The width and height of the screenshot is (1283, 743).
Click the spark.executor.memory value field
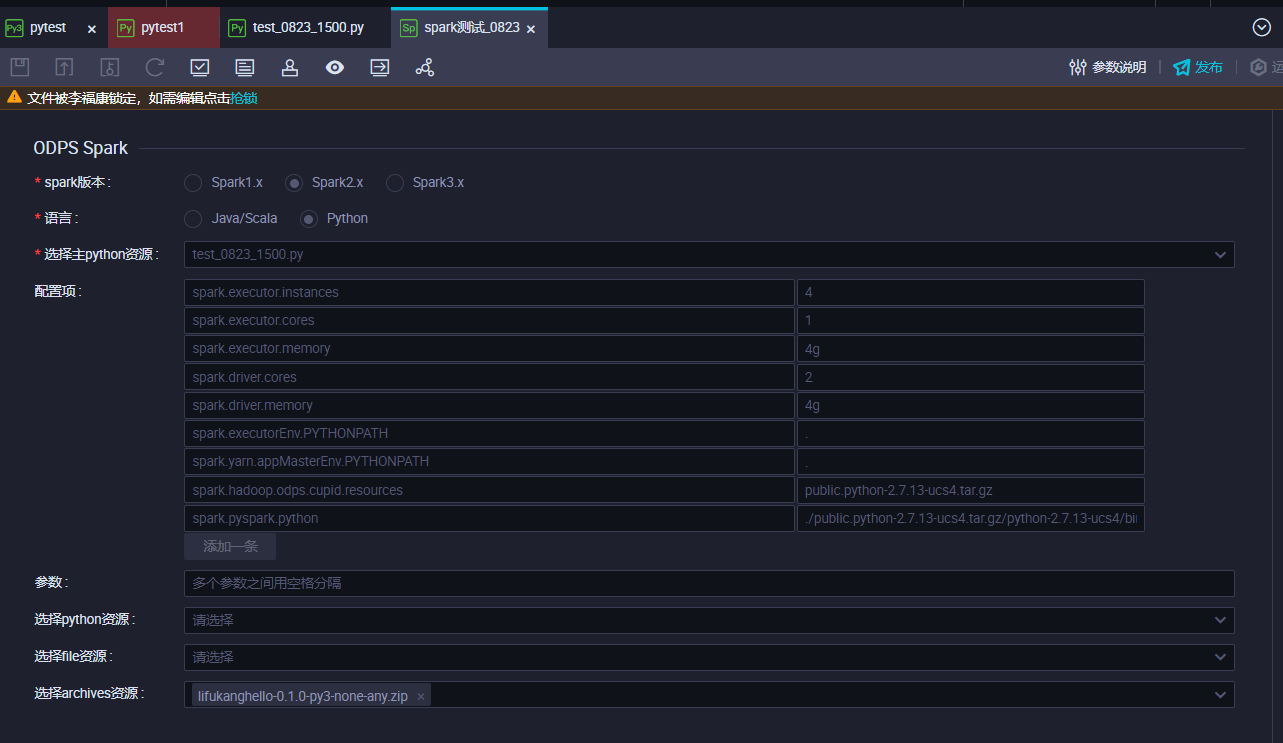tap(970, 349)
